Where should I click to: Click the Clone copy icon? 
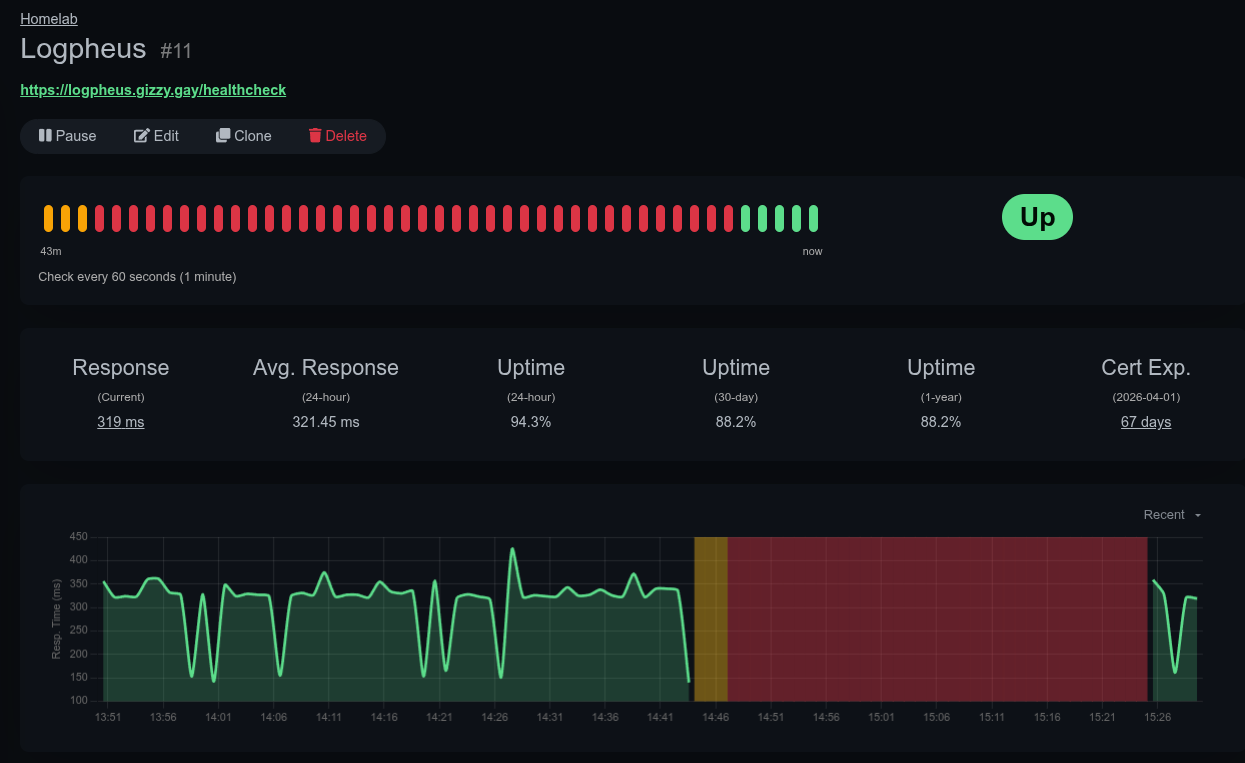point(223,136)
